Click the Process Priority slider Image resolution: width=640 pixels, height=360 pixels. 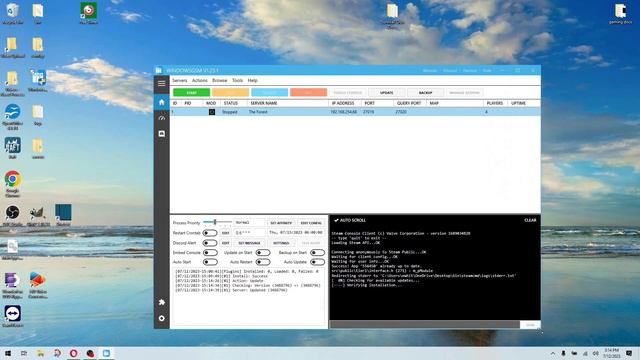click(x=217, y=222)
